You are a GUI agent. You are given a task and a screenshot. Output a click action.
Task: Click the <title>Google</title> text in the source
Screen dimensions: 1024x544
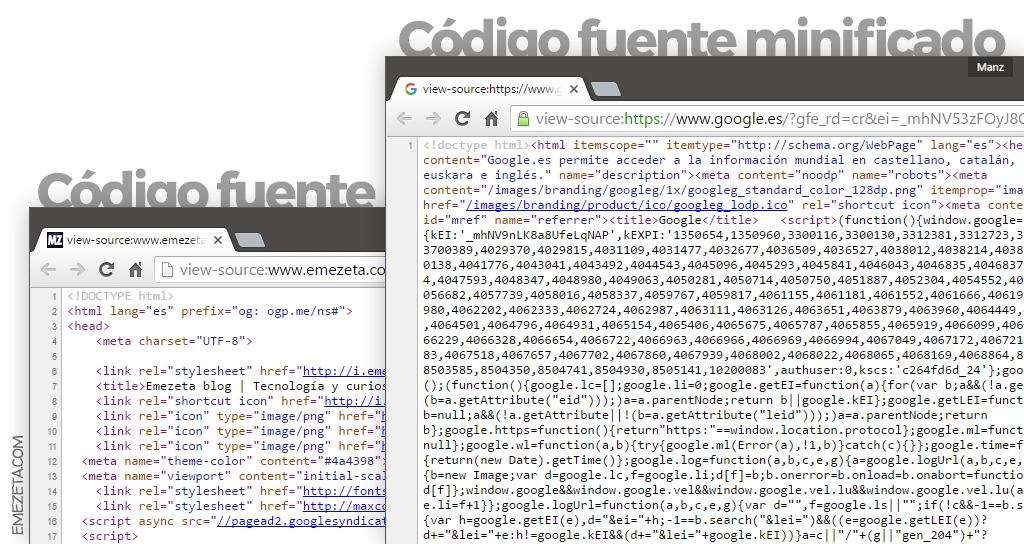tap(682, 220)
